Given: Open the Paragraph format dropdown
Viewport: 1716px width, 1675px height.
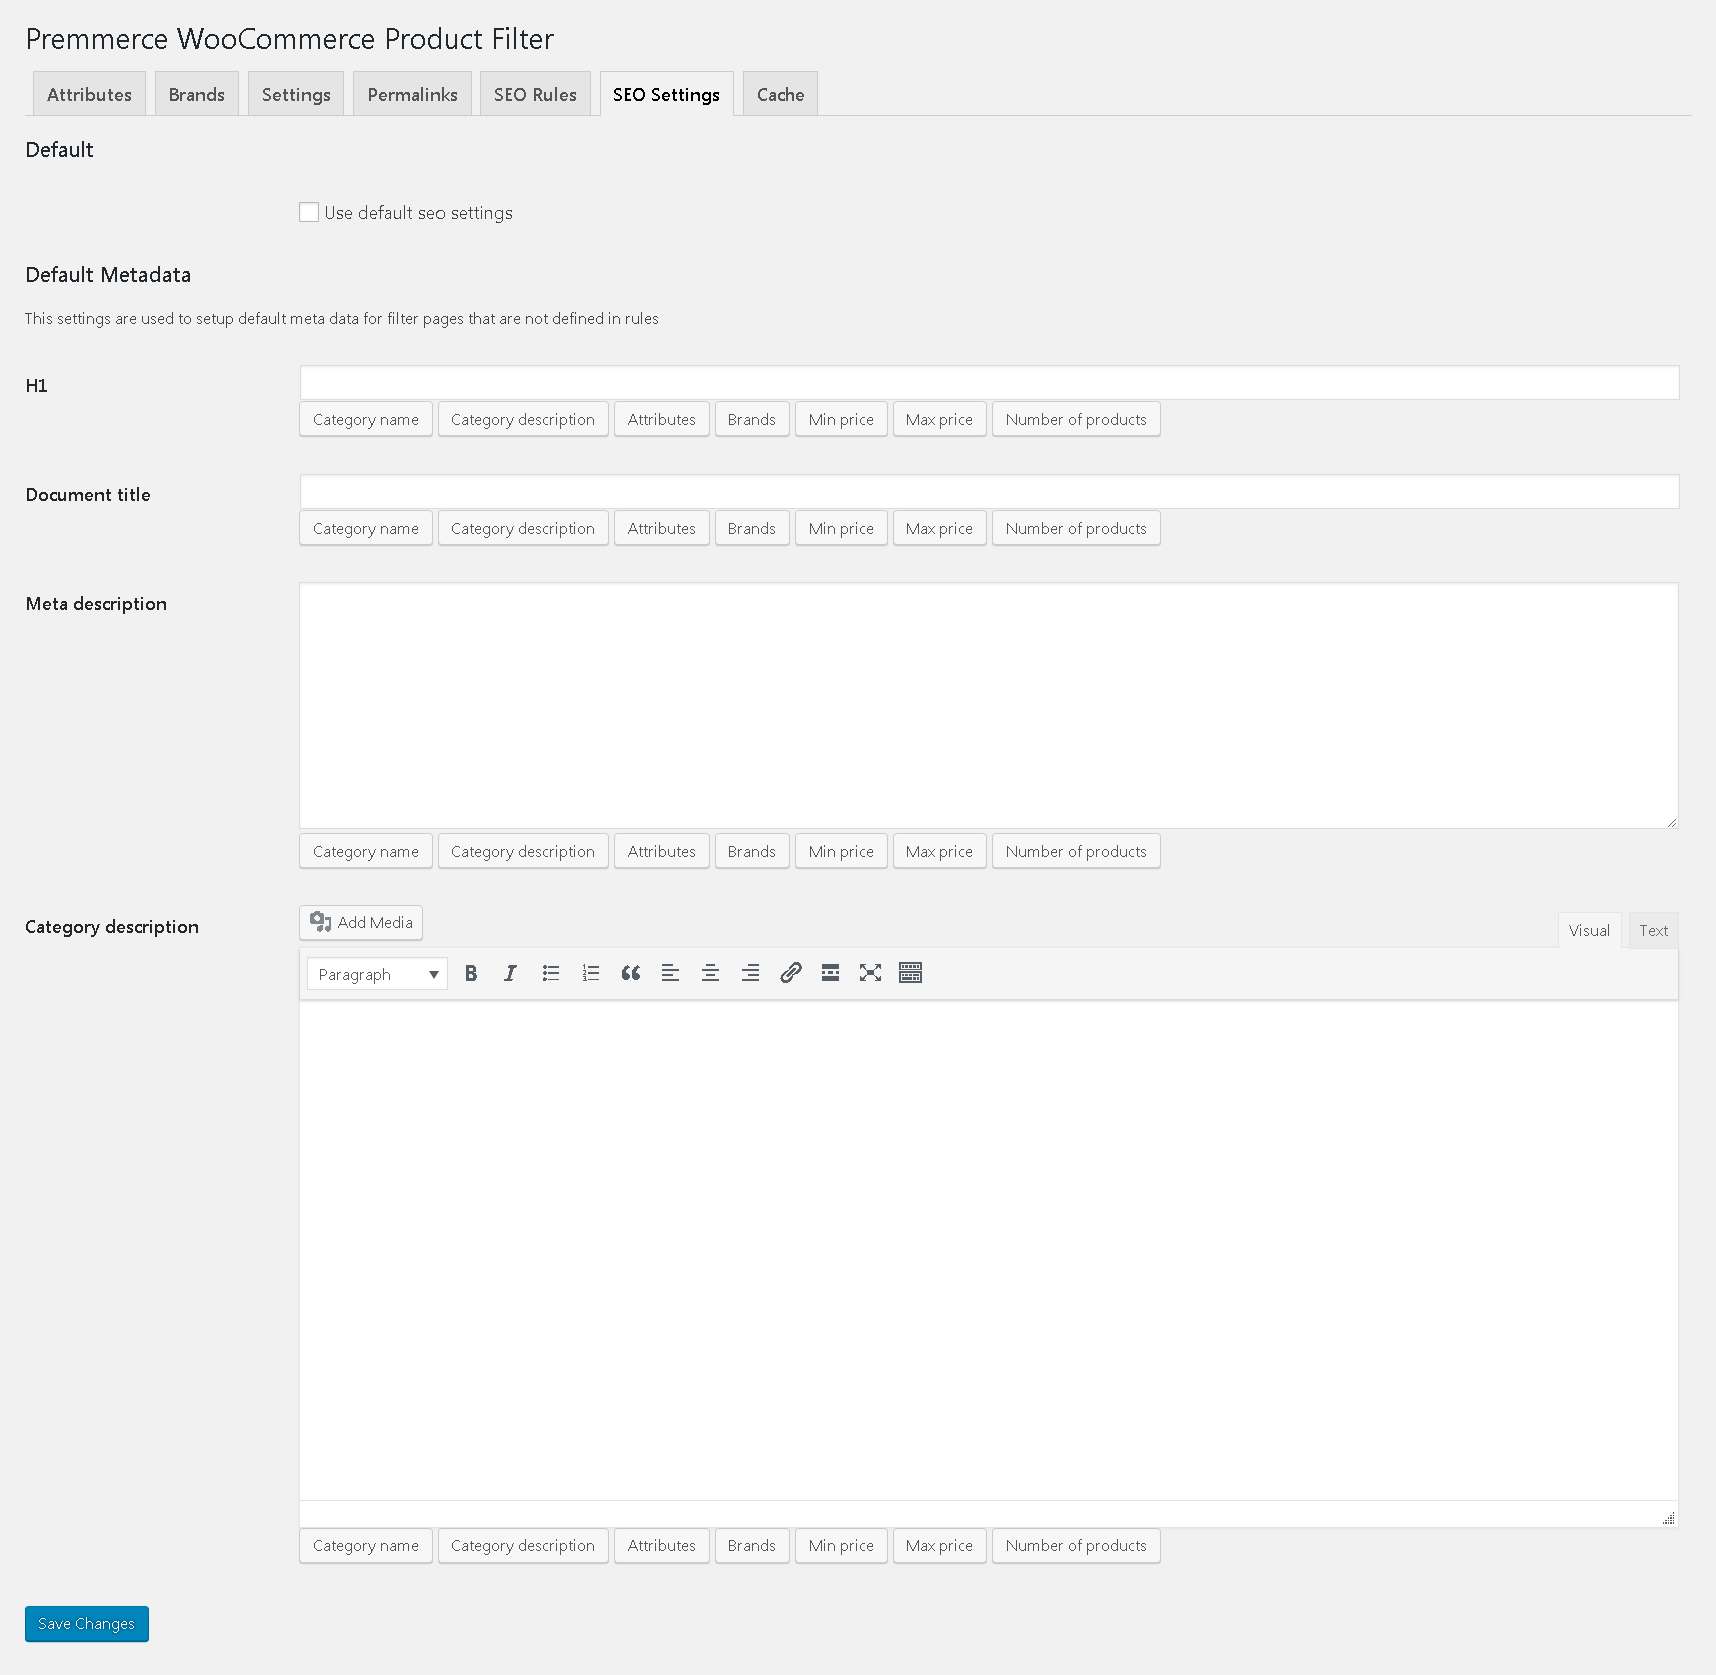Looking at the screenshot, I should [x=377, y=974].
